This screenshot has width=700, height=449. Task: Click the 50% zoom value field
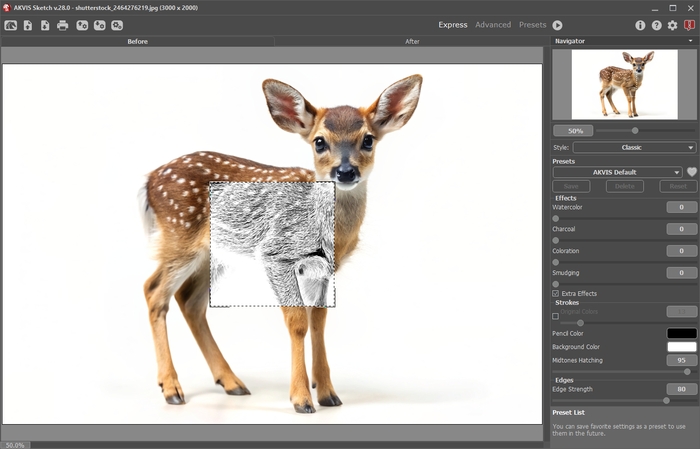click(x=573, y=131)
